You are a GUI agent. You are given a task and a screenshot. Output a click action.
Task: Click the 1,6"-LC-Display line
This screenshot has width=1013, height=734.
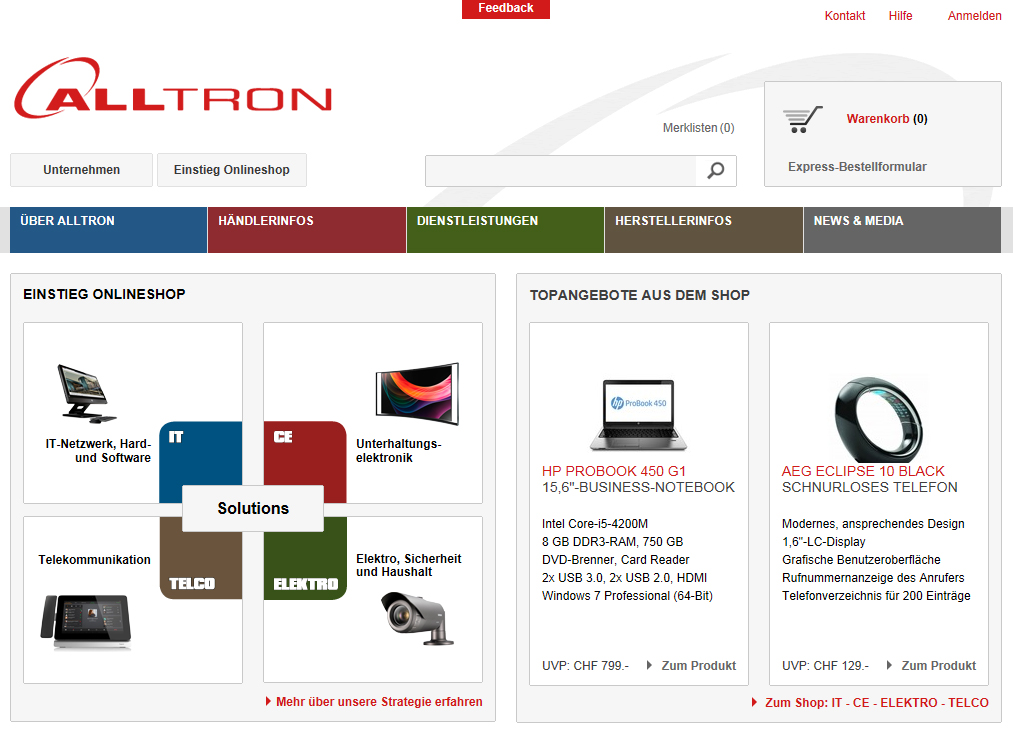pos(823,542)
